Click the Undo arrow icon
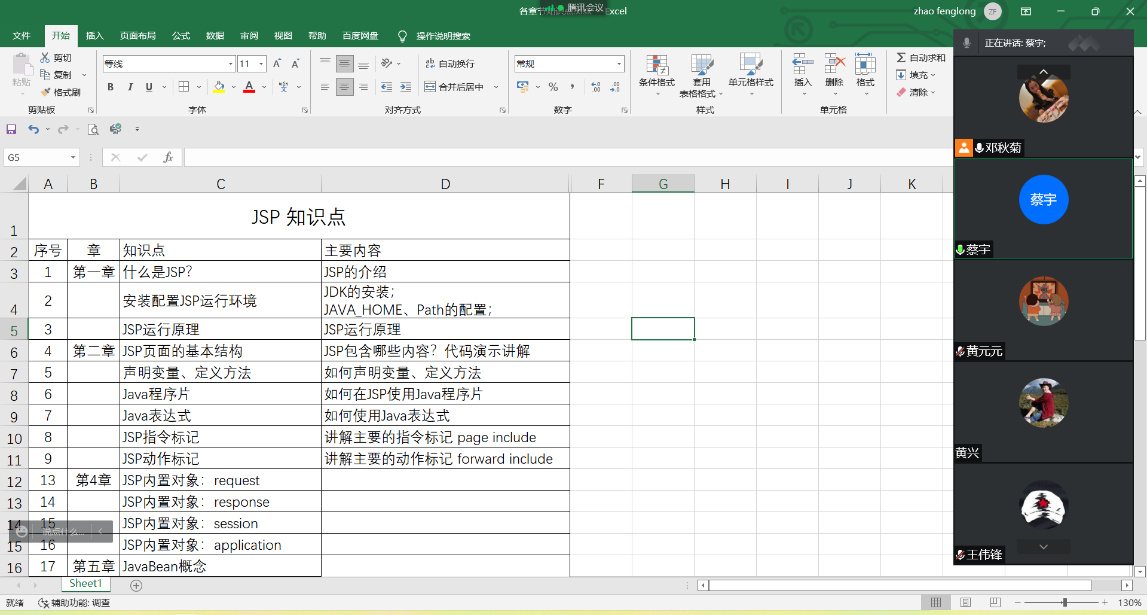This screenshot has width=1147, height=615. click(33, 129)
